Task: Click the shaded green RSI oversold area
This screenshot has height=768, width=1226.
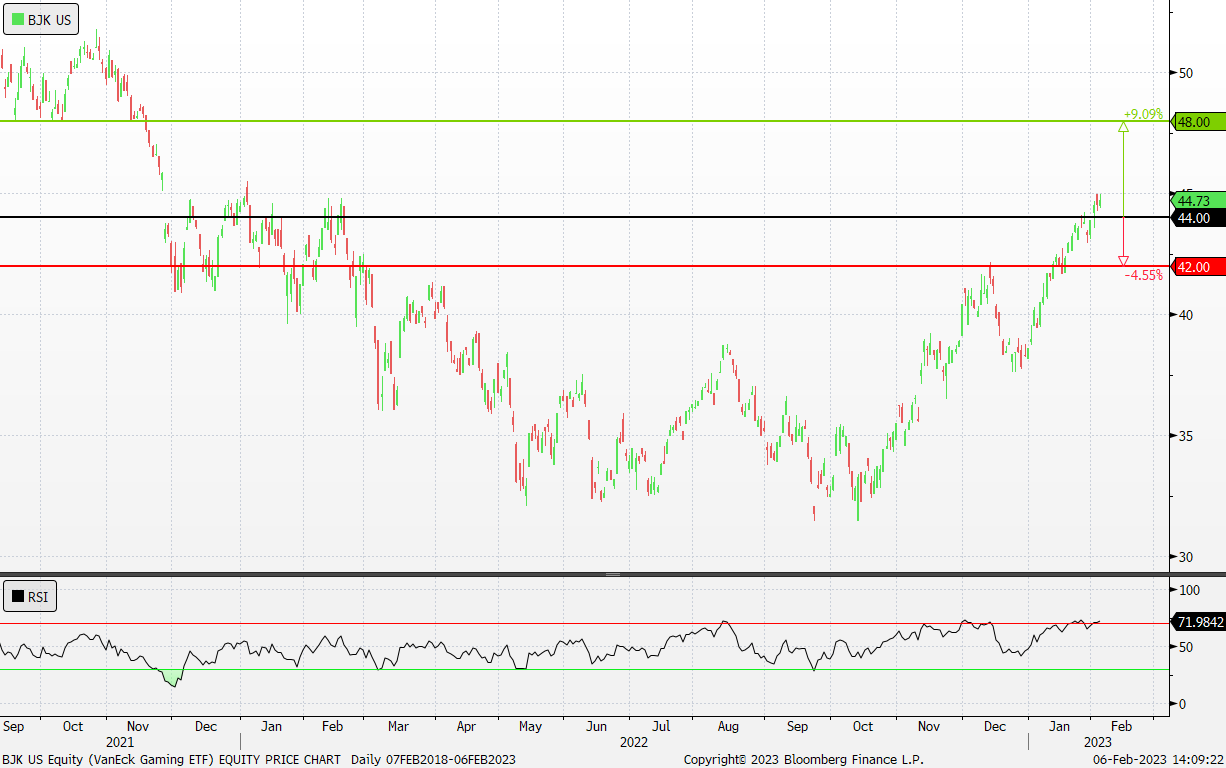Action: pyautogui.click(x=172, y=677)
